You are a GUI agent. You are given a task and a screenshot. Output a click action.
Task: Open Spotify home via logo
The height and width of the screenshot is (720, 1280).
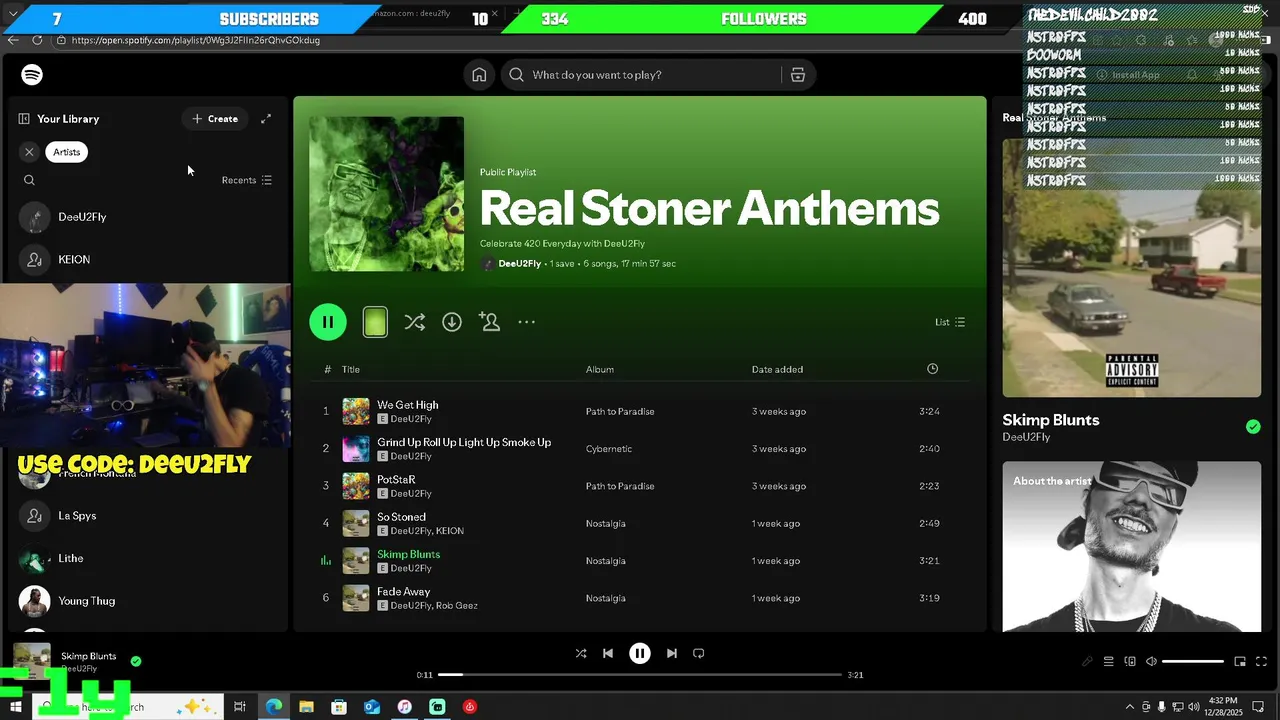tap(32, 75)
